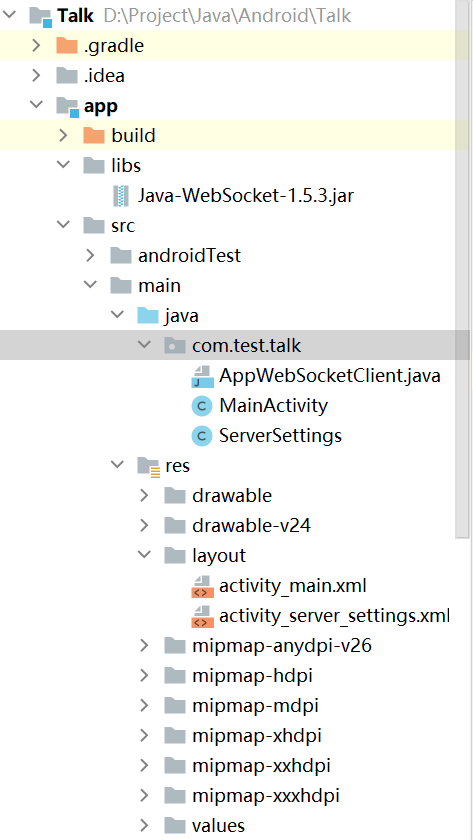
Task: Click the activity_main.xml layout file icon
Action: (202, 586)
